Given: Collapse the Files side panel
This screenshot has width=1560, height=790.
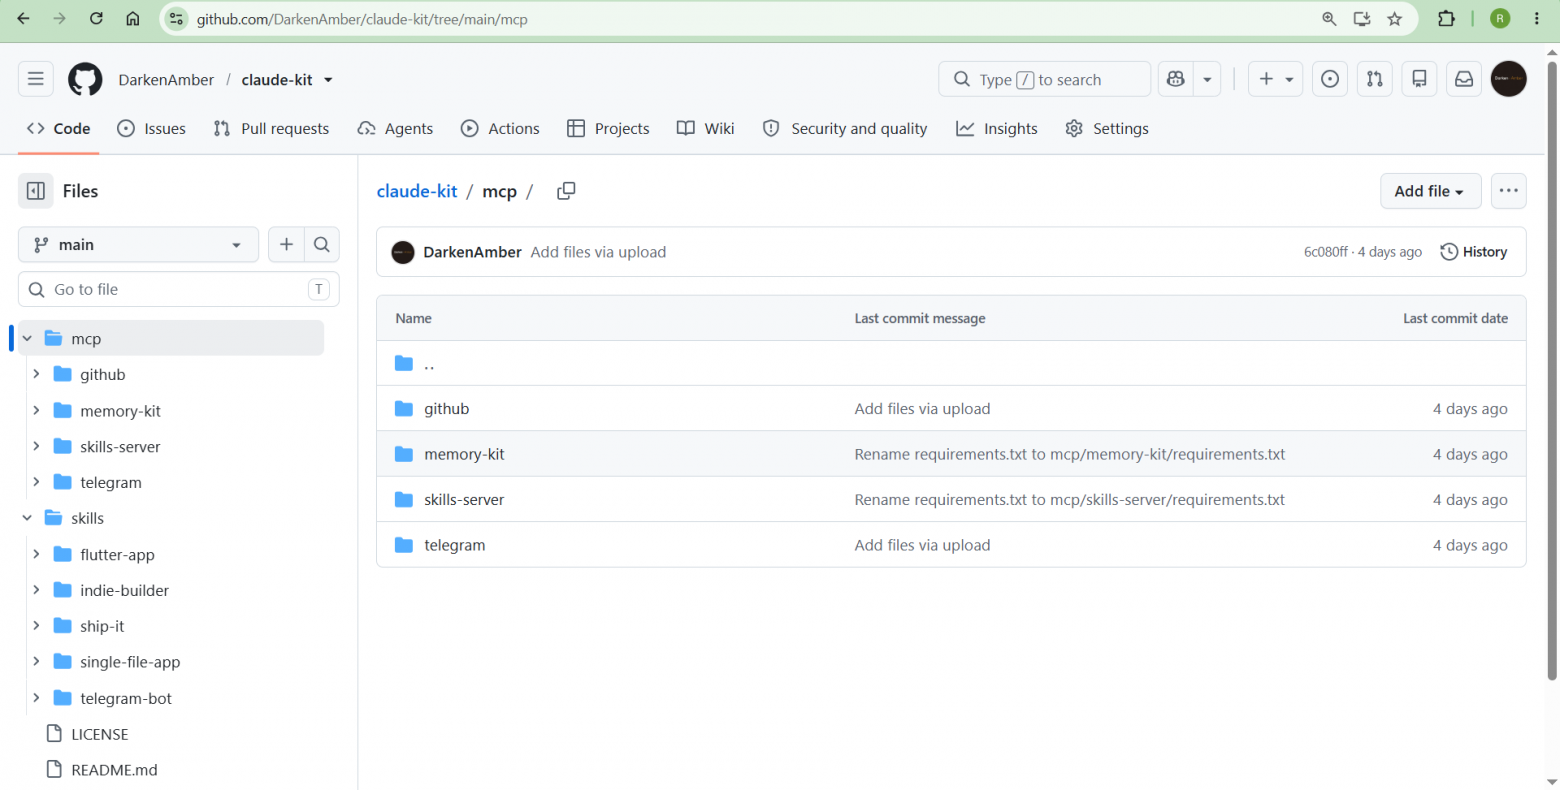Looking at the screenshot, I should (36, 191).
